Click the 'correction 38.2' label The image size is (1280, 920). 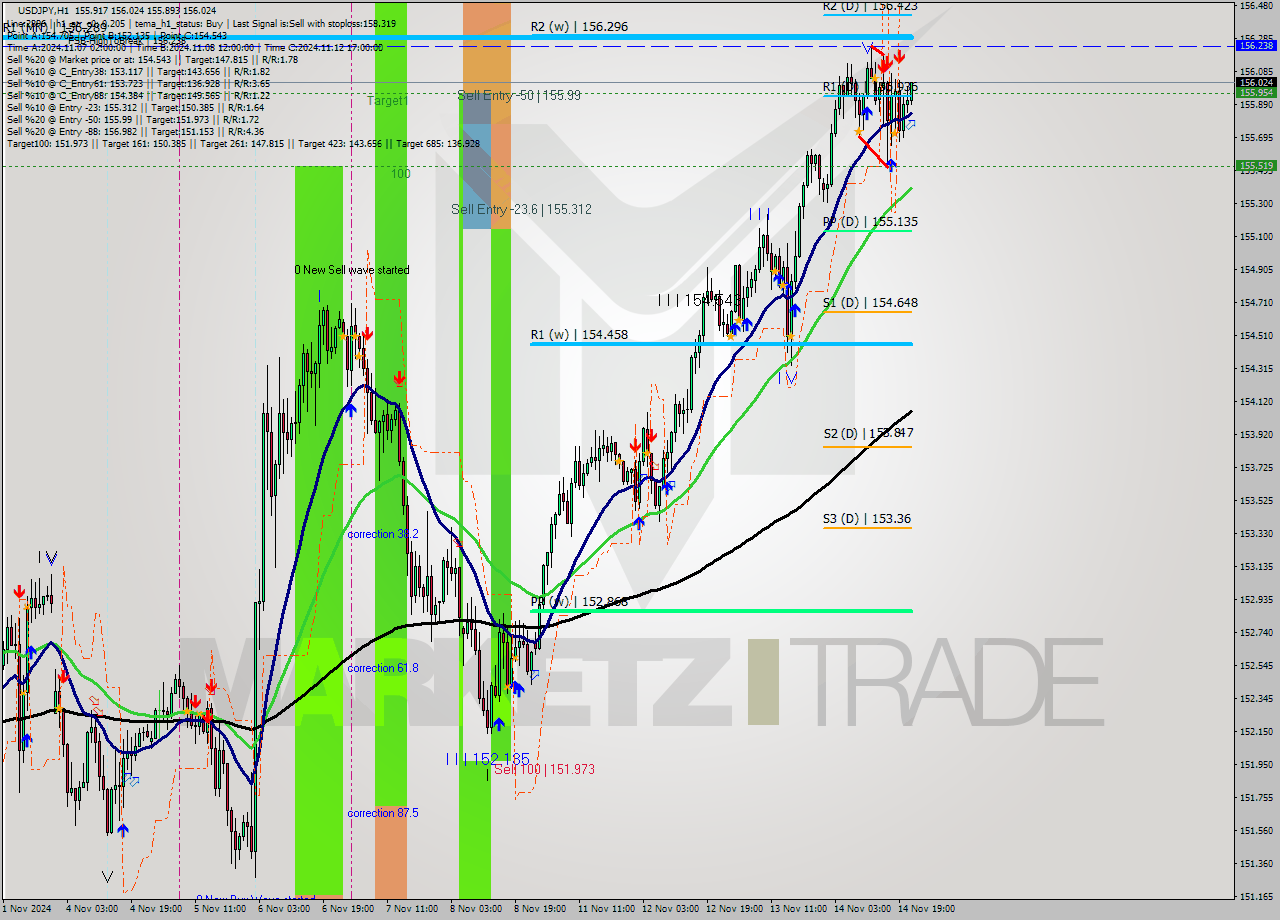tap(383, 534)
